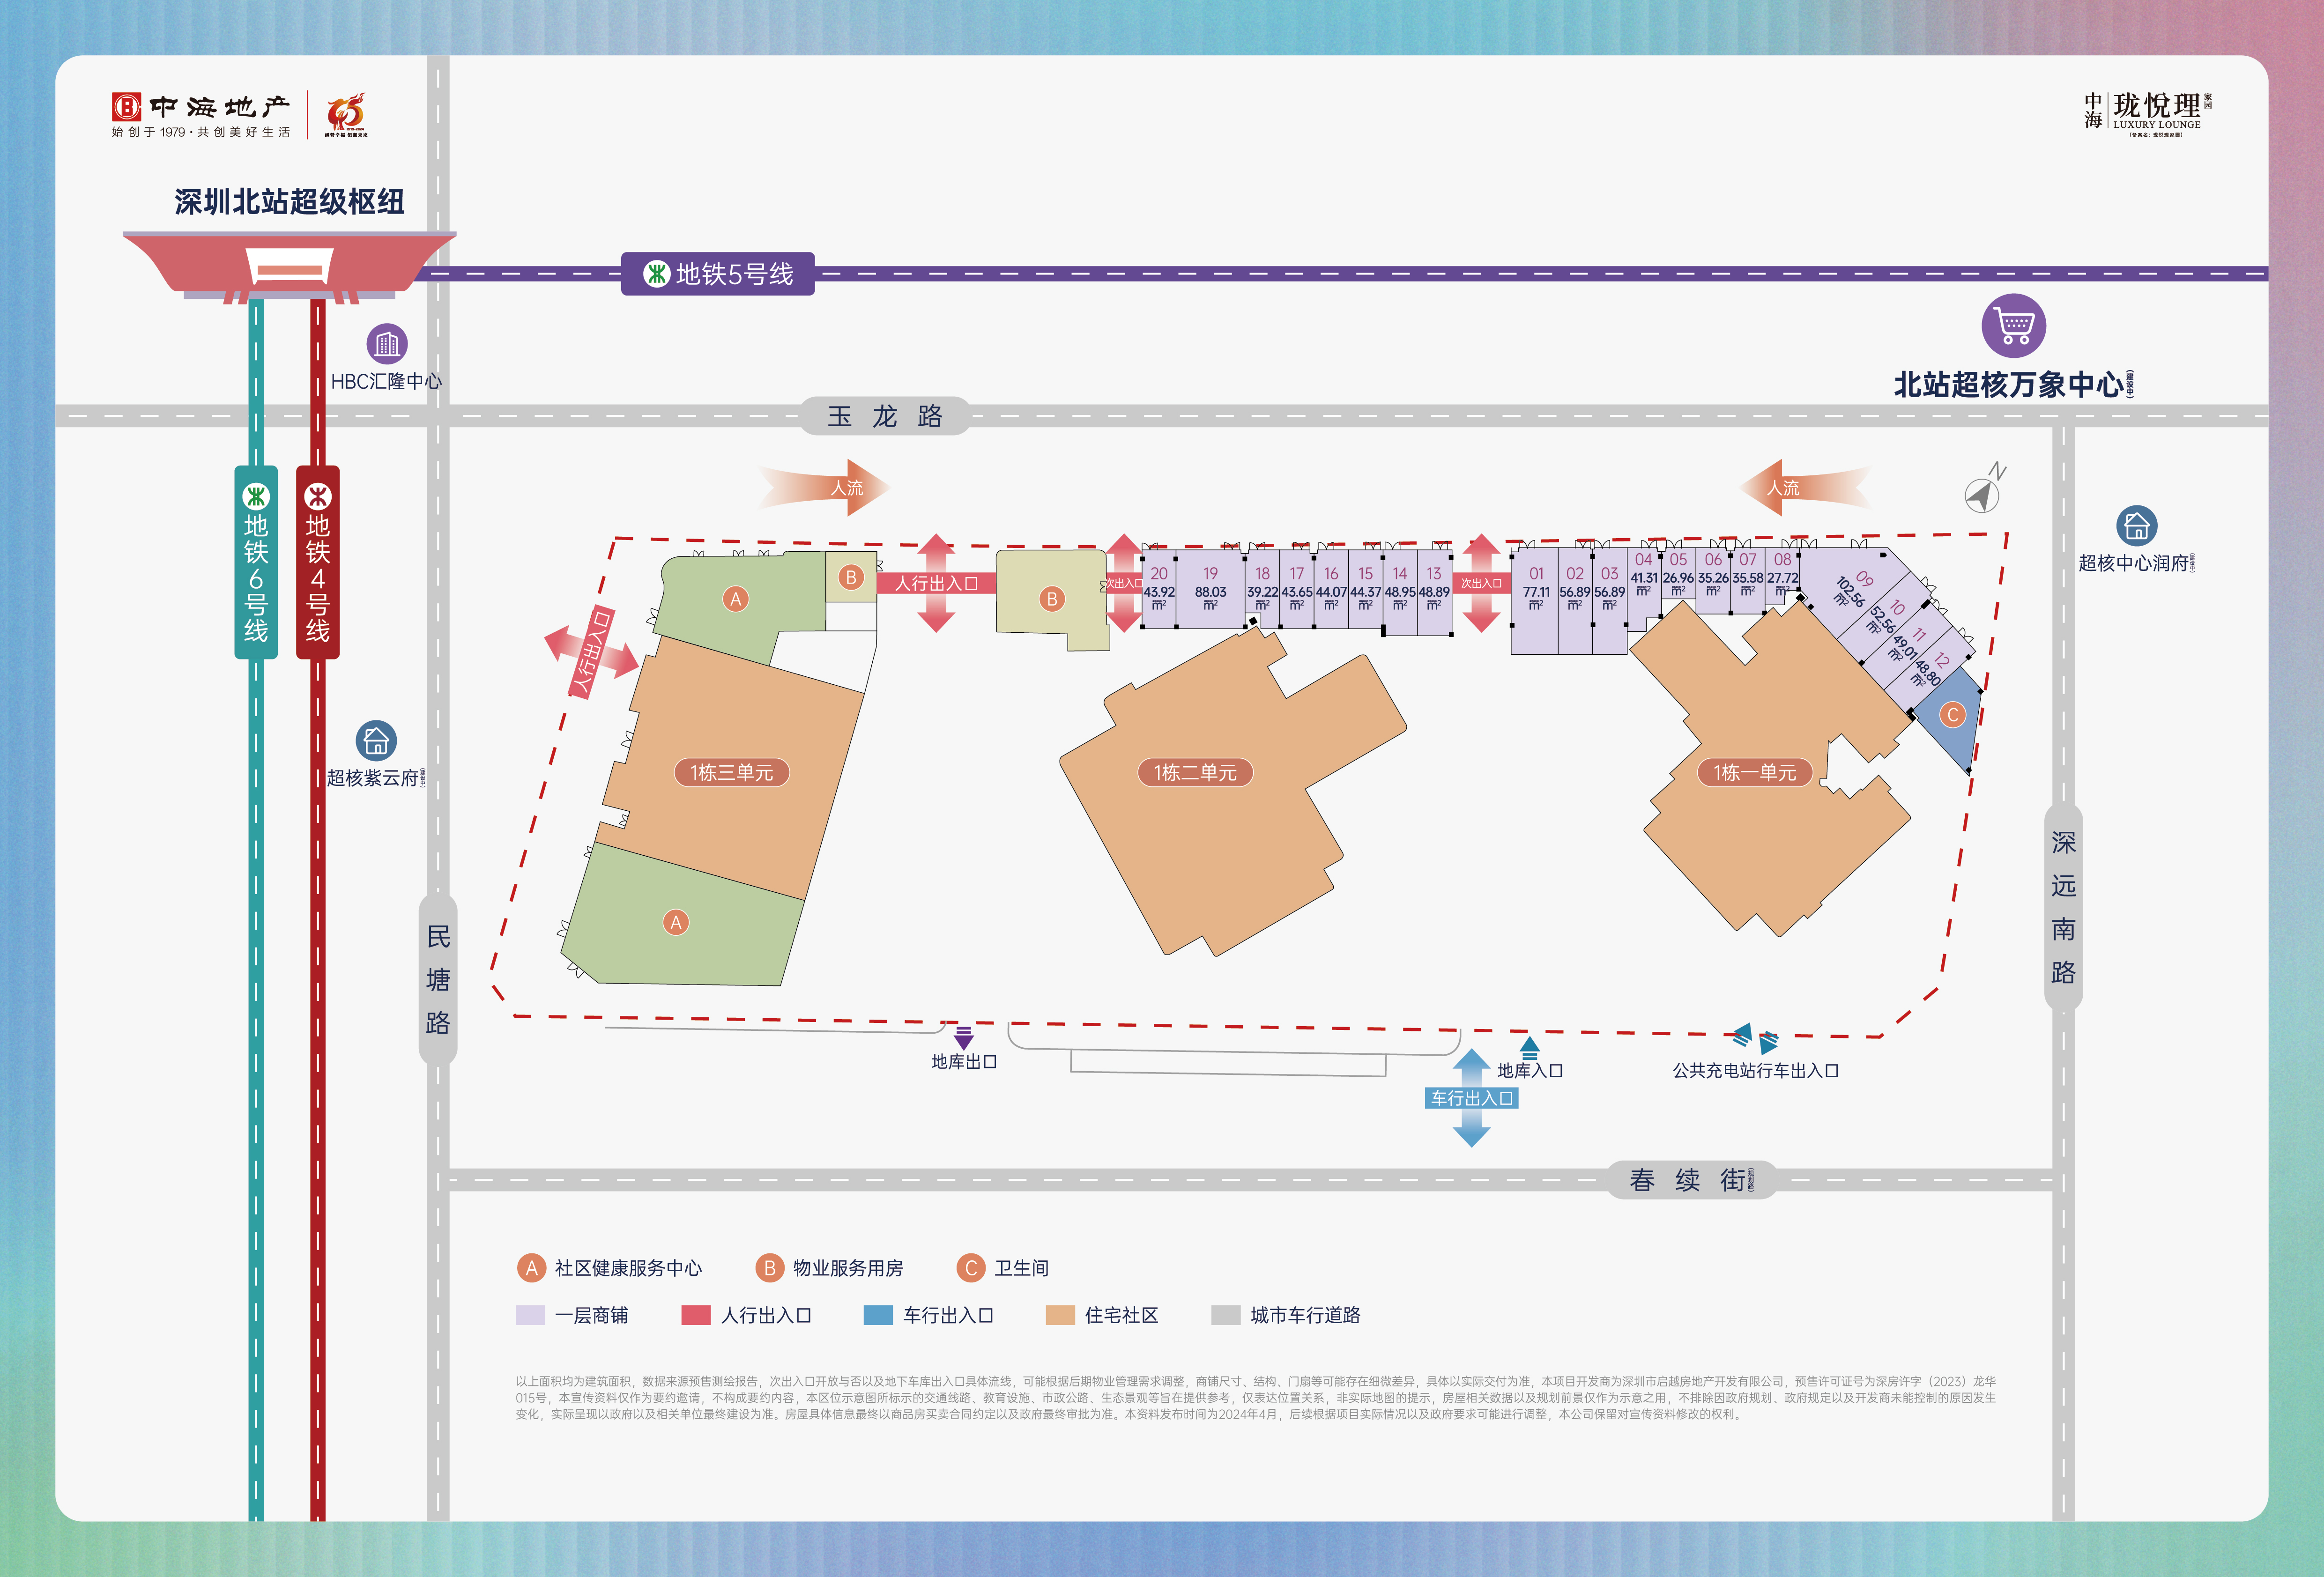Click the 超核中心润府 house icon

(2136, 526)
